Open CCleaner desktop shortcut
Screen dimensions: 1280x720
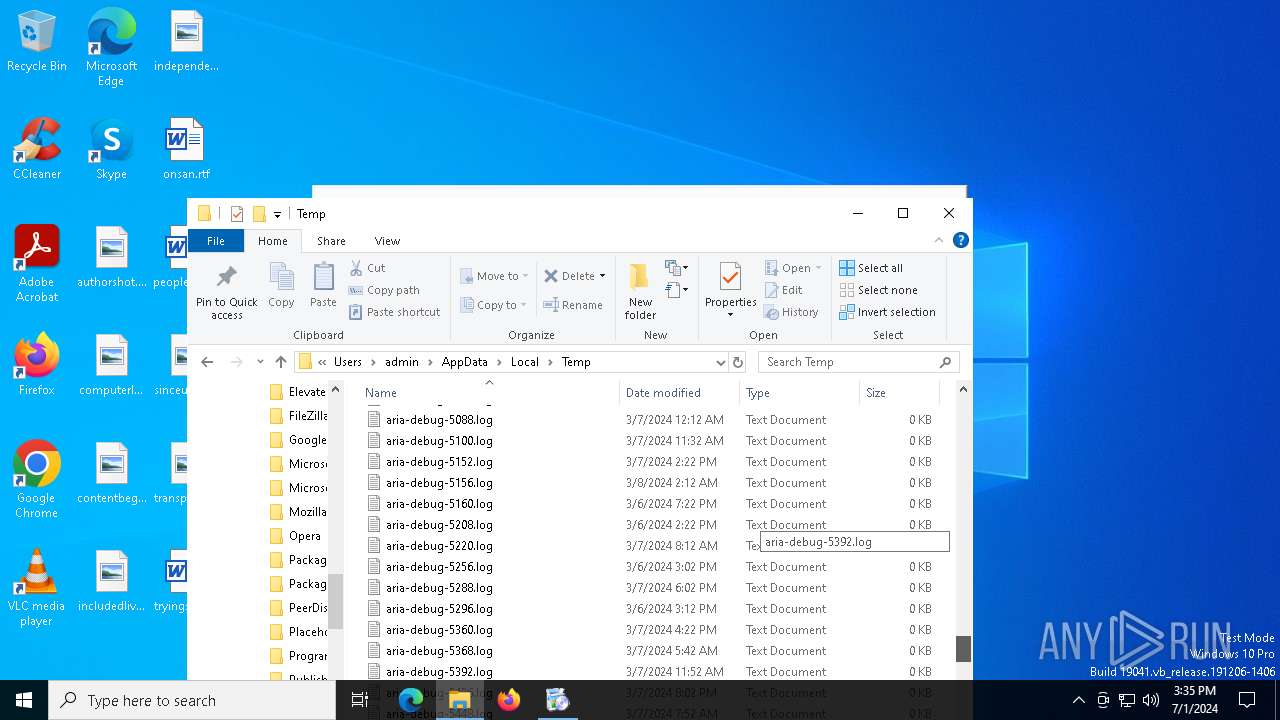click(37, 149)
